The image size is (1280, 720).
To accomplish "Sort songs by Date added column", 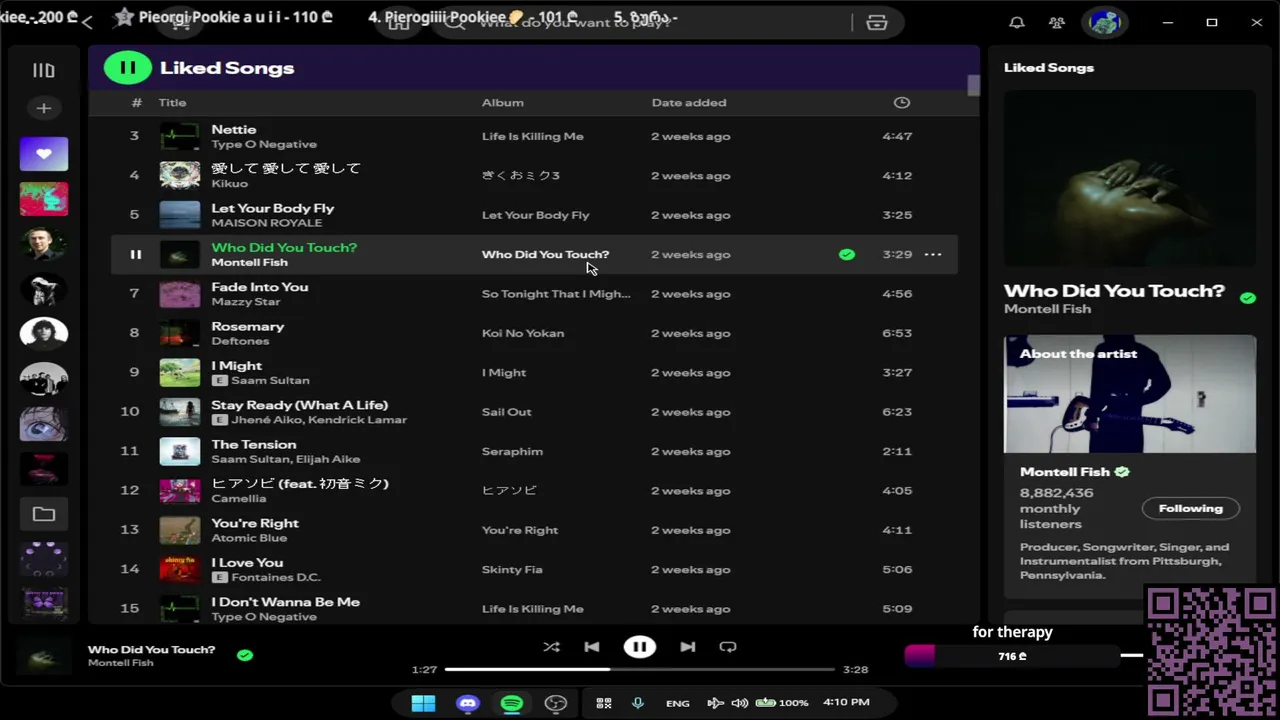I will (689, 102).
